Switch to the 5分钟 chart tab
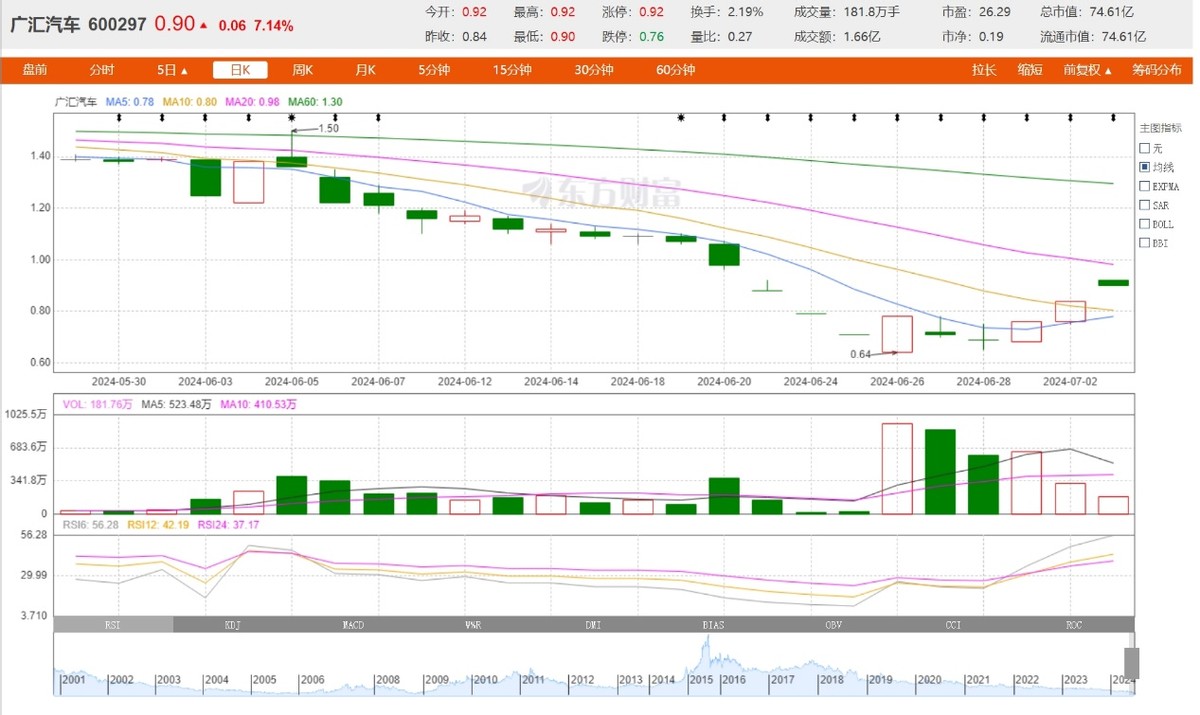The width and height of the screenshot is (1200, 715). click(434, 70)
